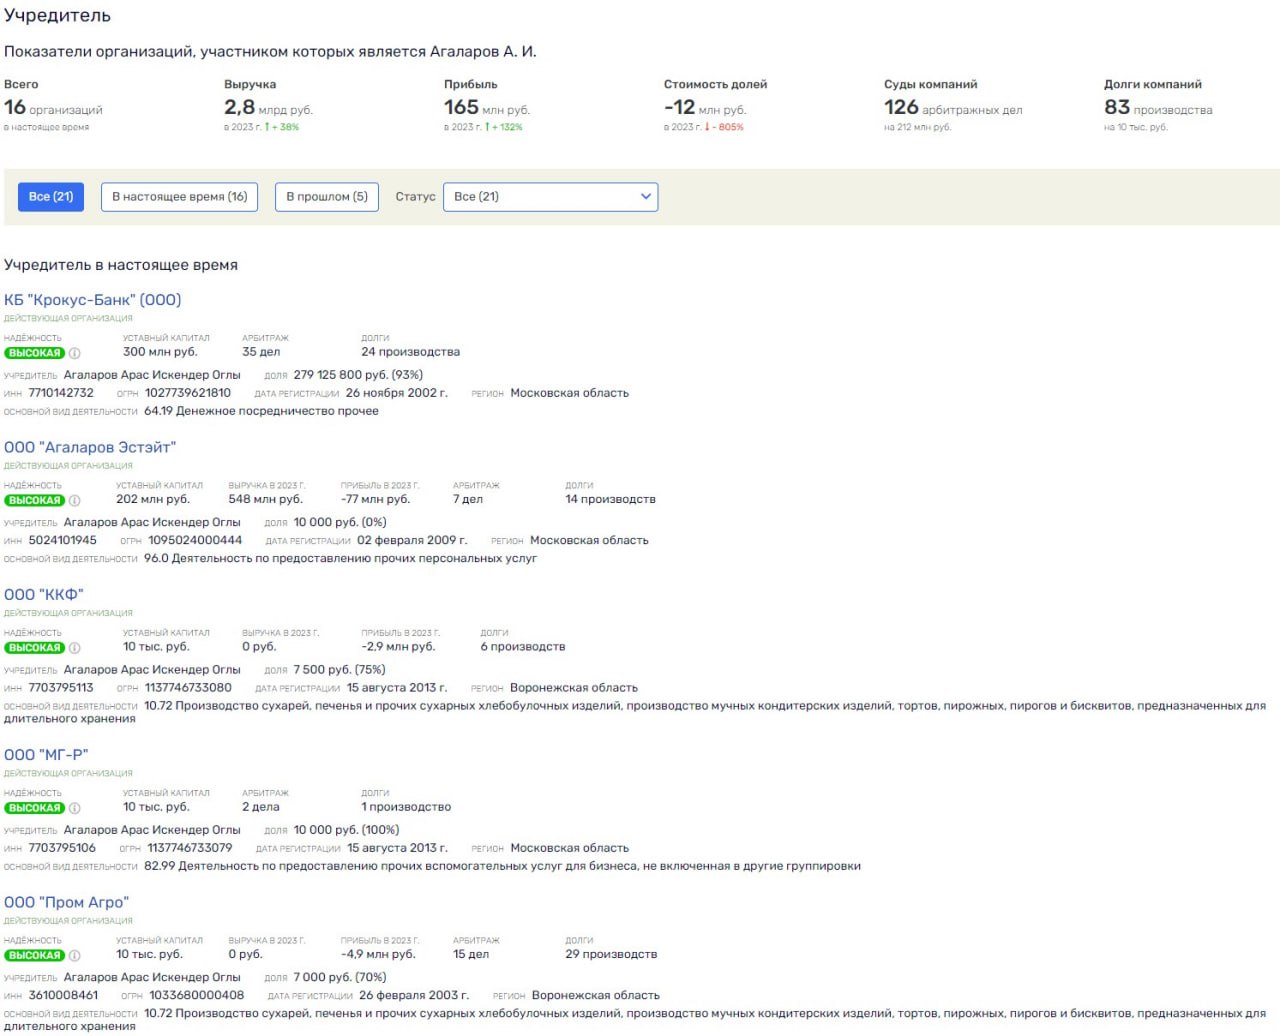
Task: Open the Статус dropdown
Action: tap(551, 197)
